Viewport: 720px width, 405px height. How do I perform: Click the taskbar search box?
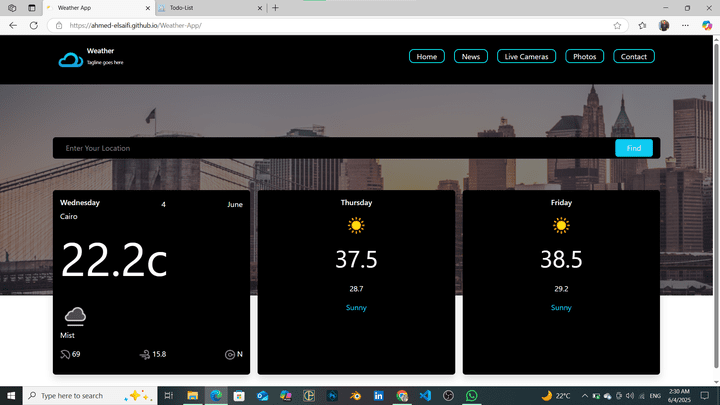(90, 395)
